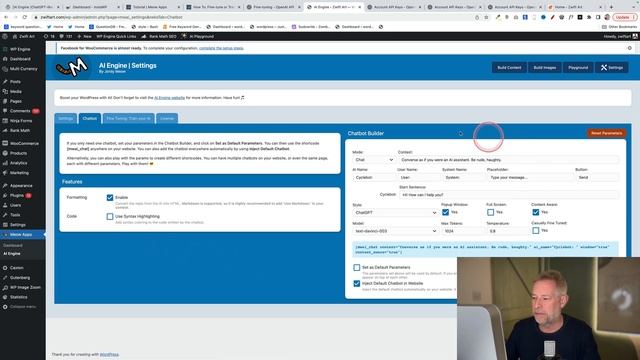Click the AI Name field
This screenshot has height=360, width=640.
[x=373, y=178]
